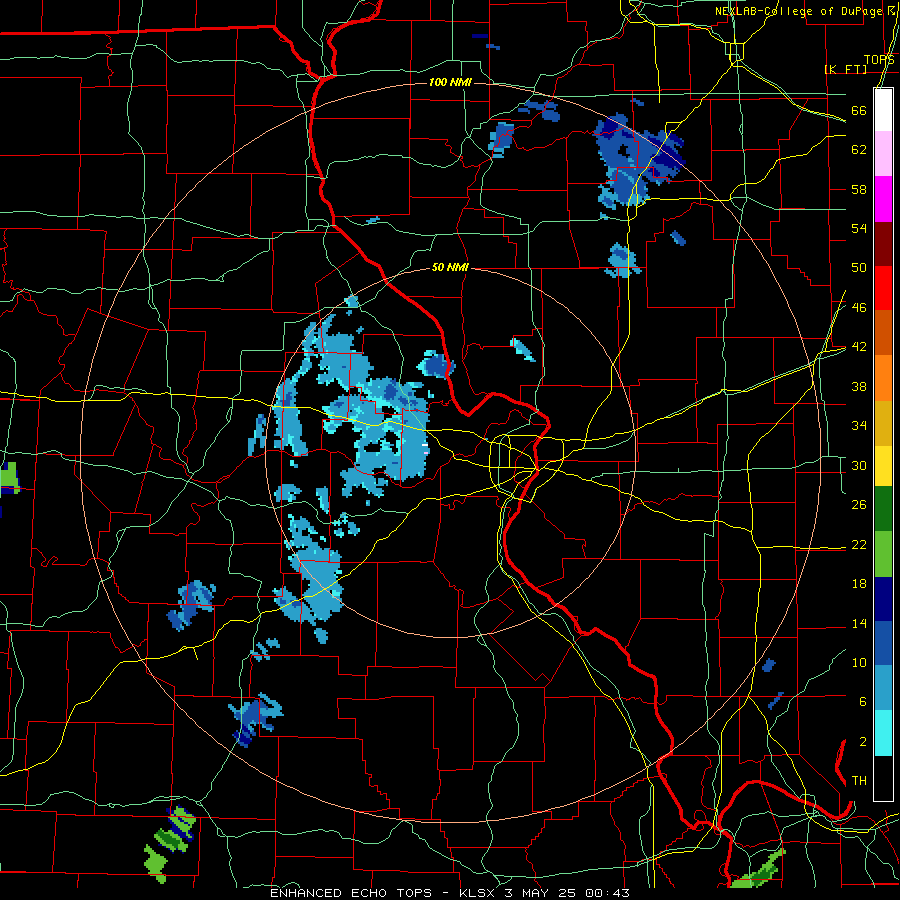Select legend value 22
Viewport: 900px width, 900px height.
(x=859, y=544)
